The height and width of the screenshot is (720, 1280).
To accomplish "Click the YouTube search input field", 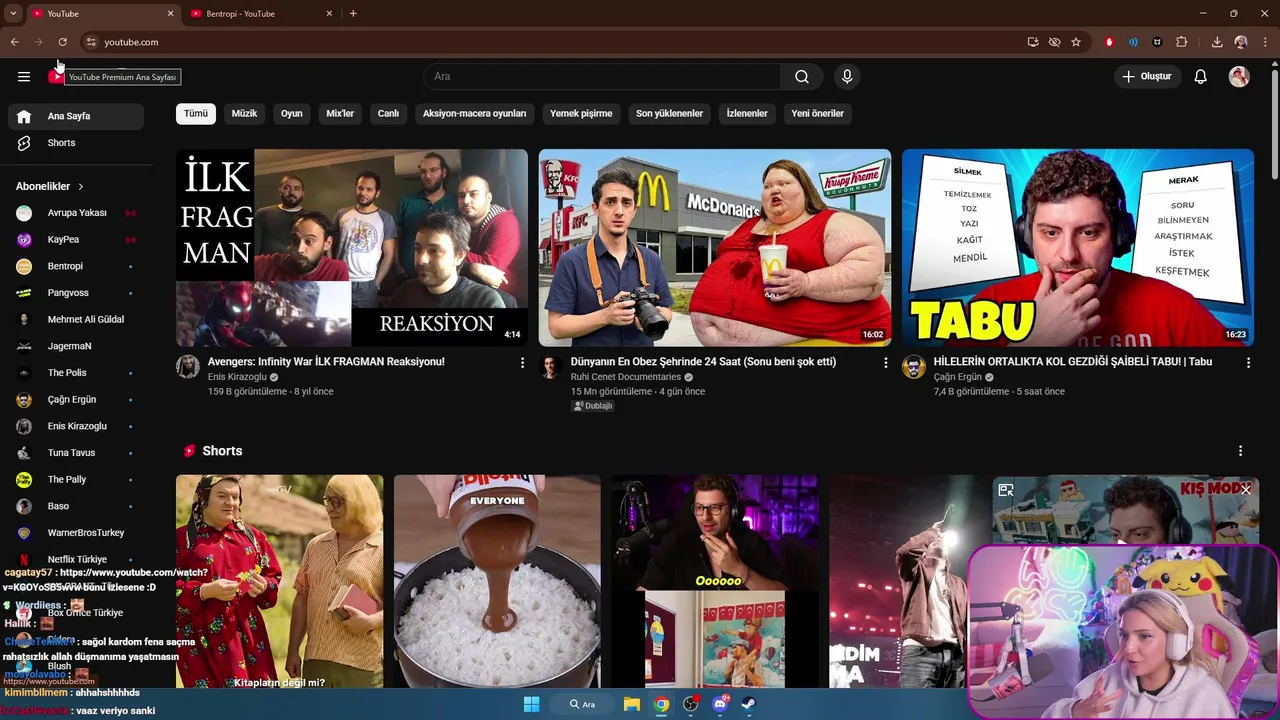I will click(603, 76).
